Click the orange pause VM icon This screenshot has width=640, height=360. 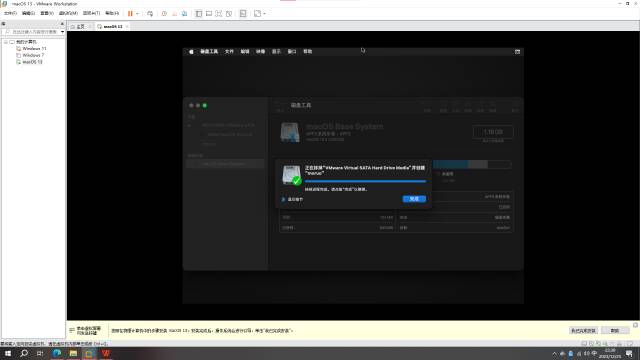[x=130, y=13]
